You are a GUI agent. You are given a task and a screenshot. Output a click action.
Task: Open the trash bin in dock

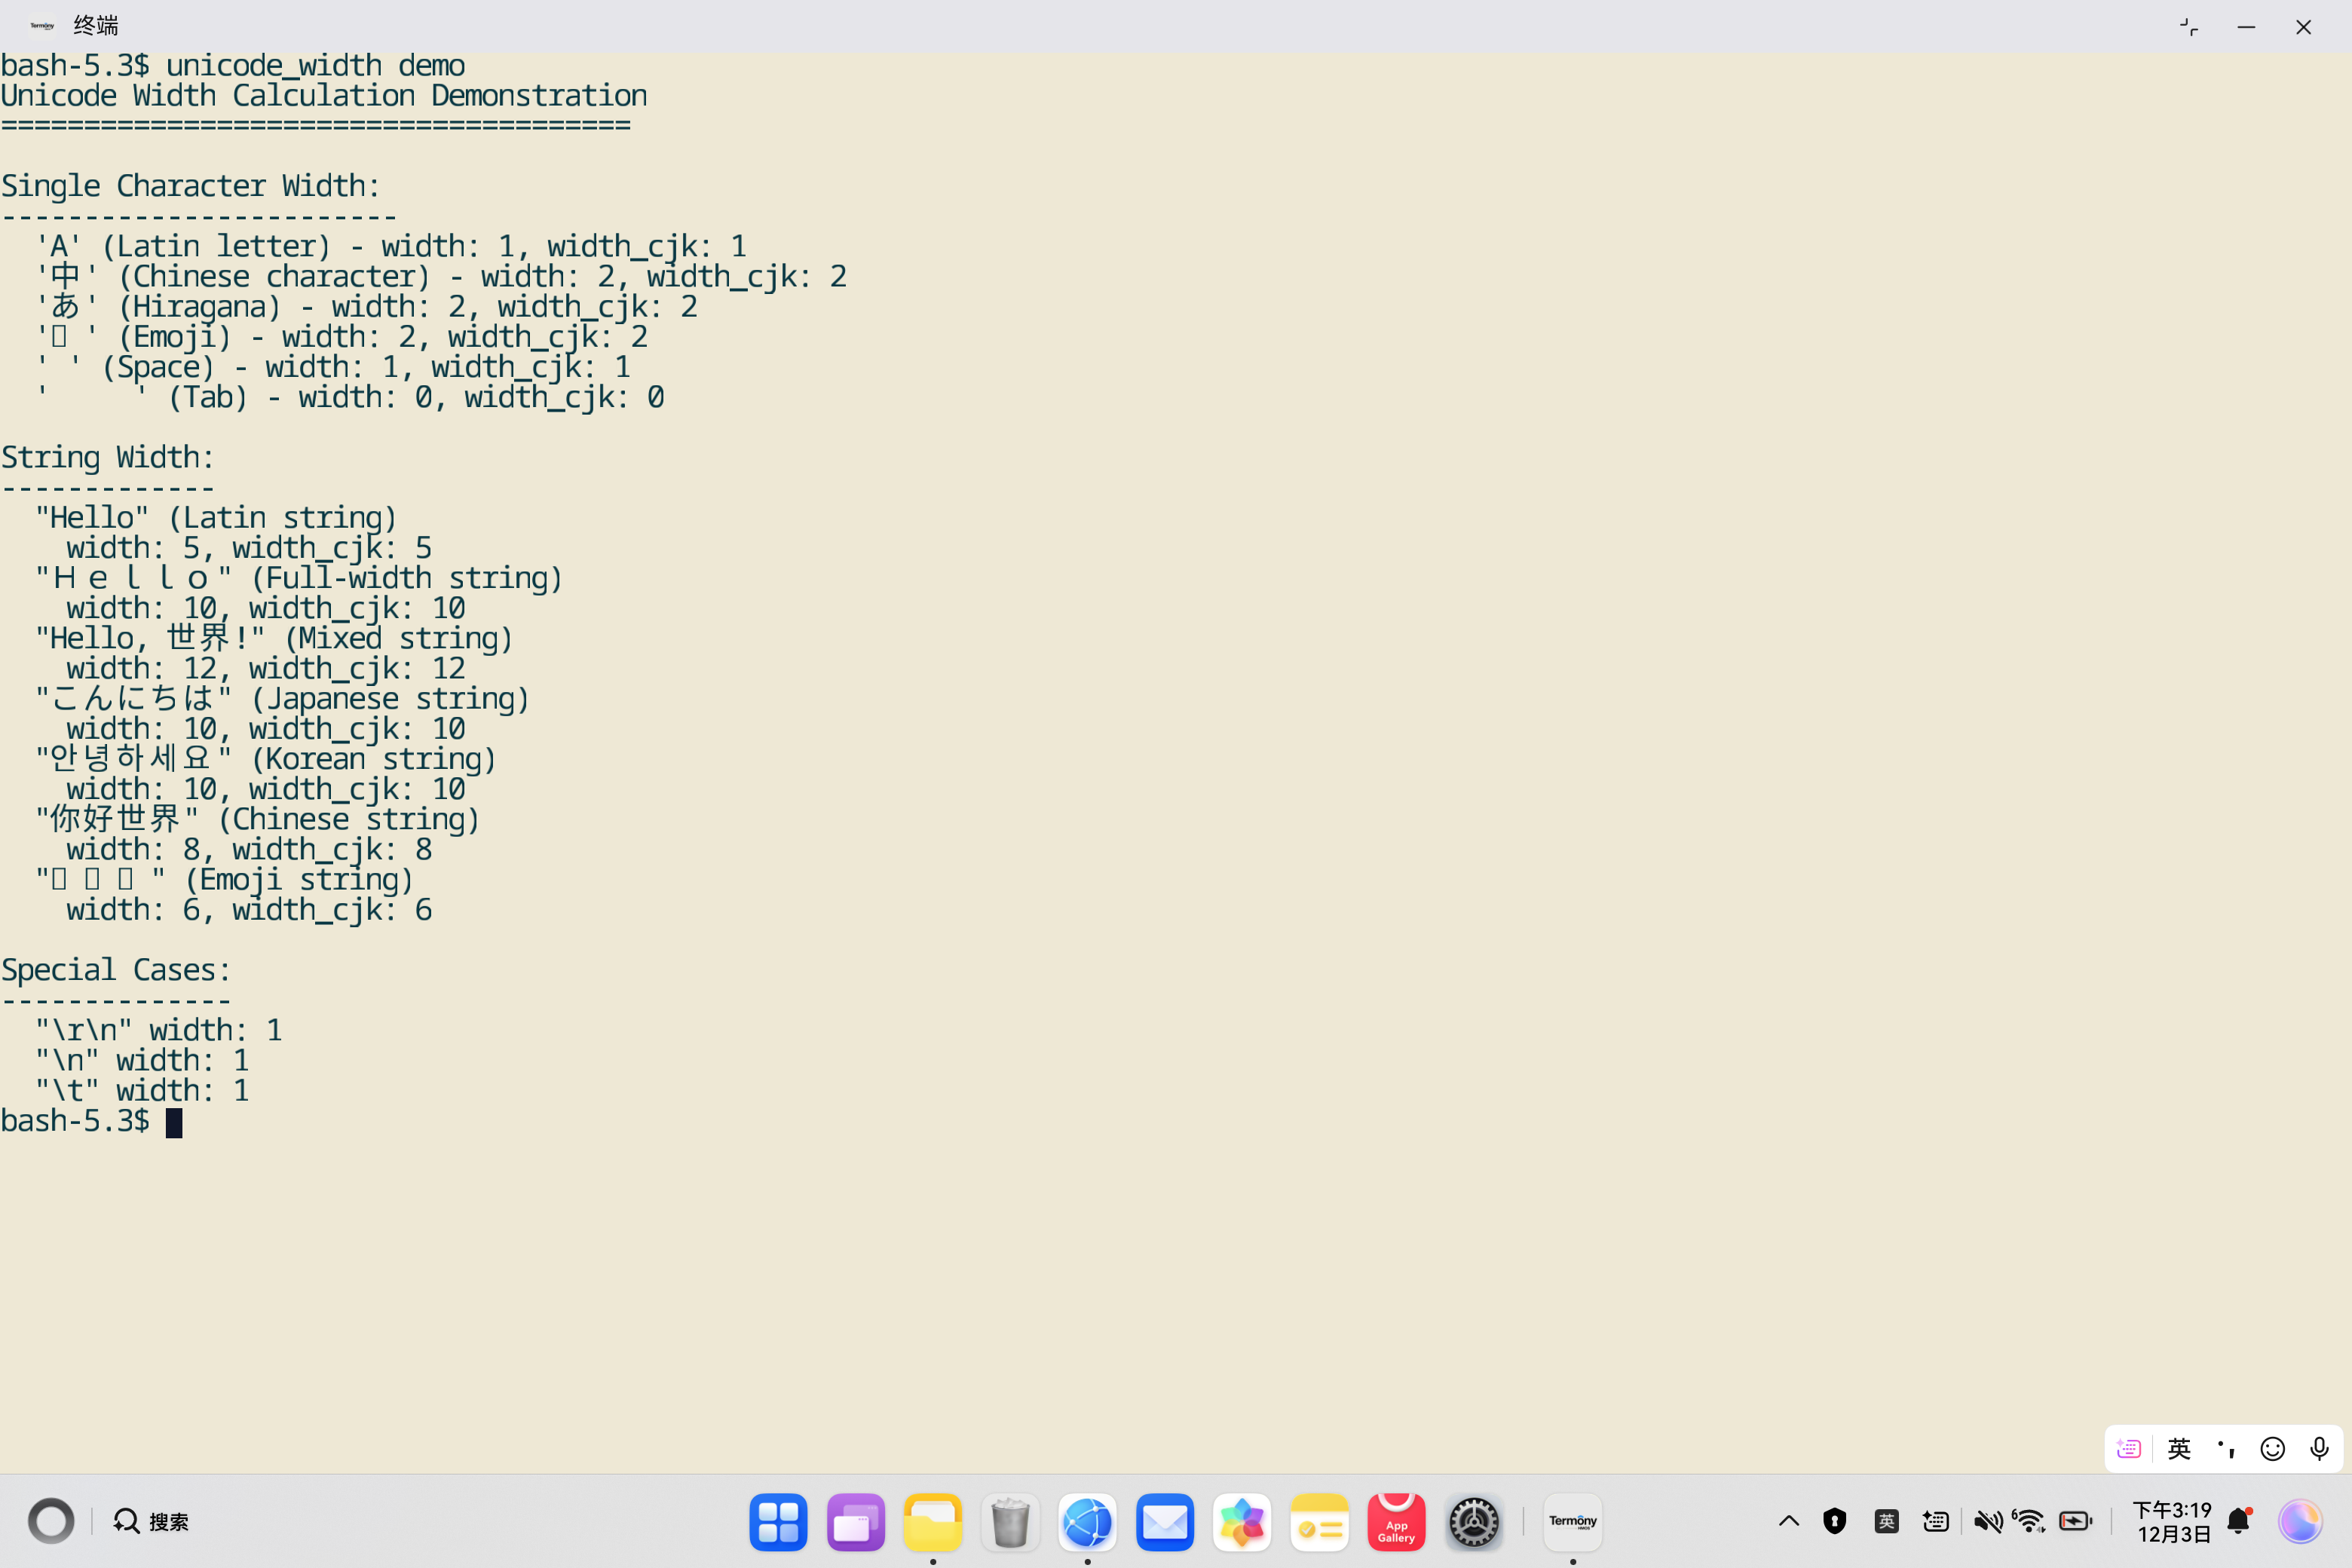point(1010,1522)
